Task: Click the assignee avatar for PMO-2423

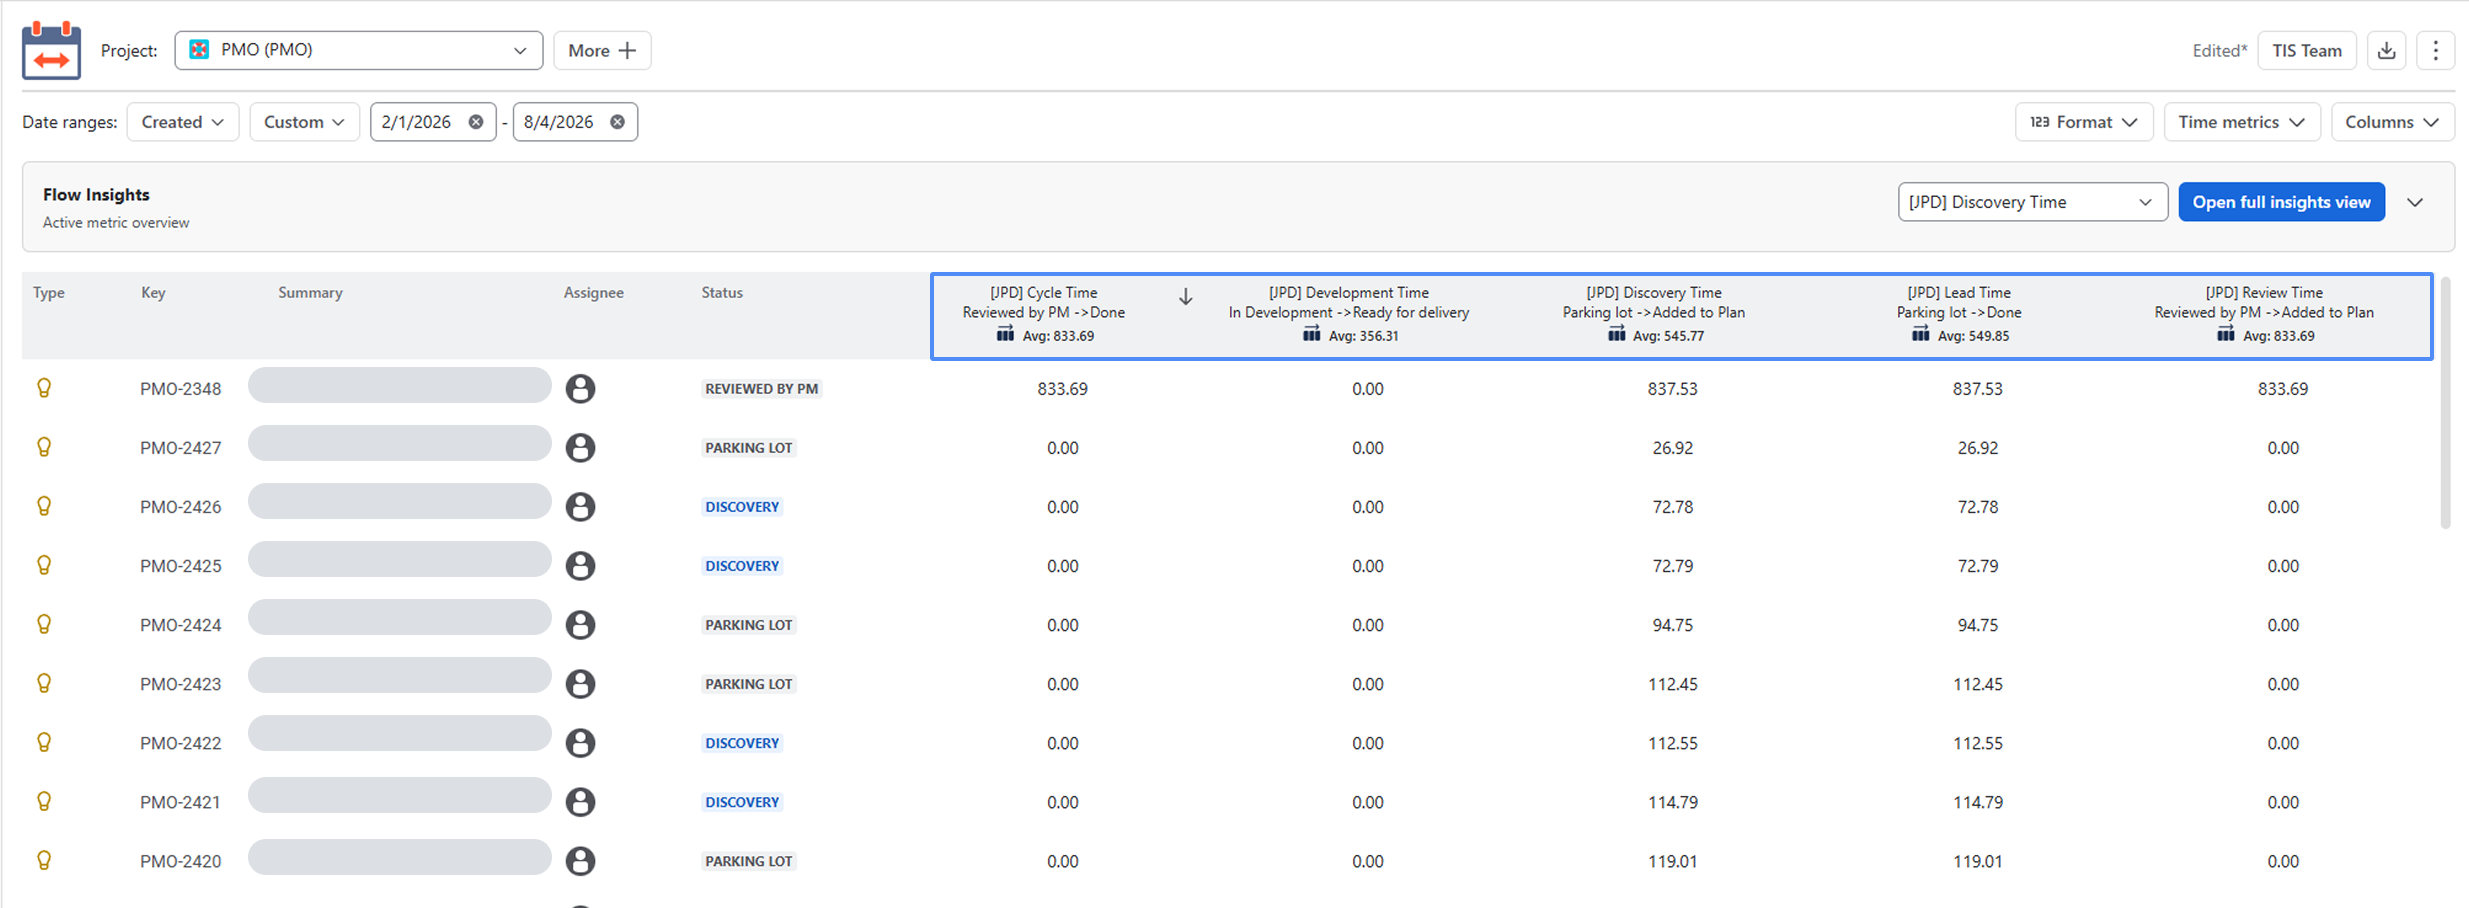Action: pos(580,683)
